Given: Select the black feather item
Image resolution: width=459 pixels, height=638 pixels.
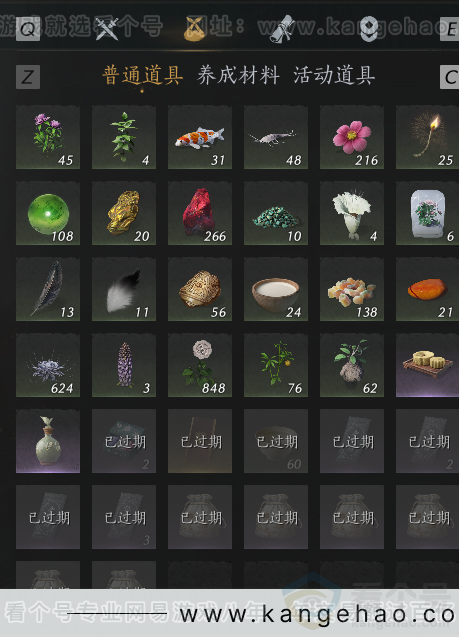Looking at the screenshot, I should point(48,289).
